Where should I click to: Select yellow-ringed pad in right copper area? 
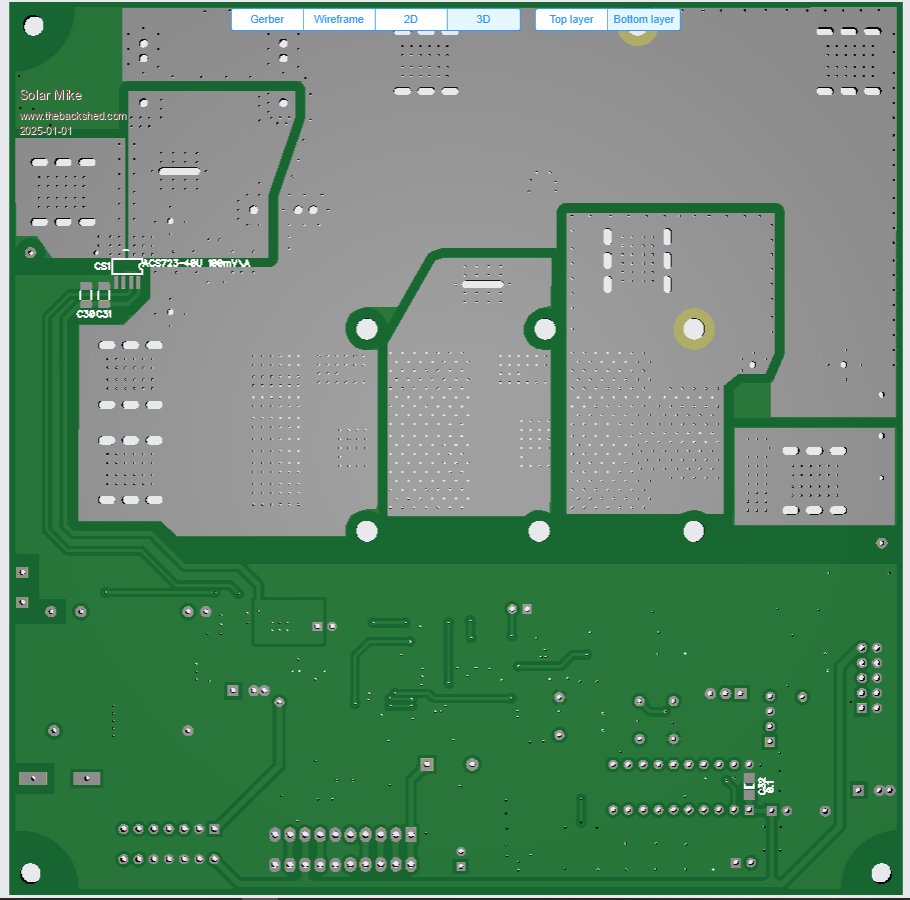point(694,328)
